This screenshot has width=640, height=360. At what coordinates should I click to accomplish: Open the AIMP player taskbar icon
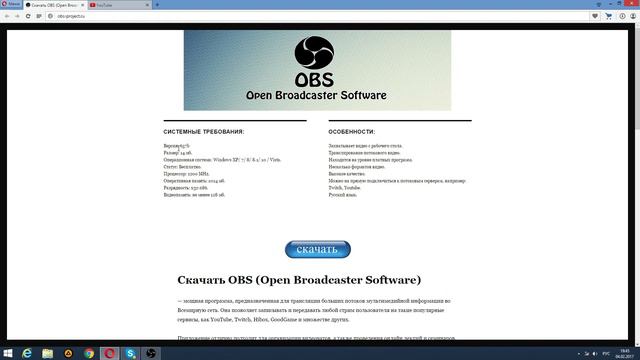pyautogui.click(x=69, y=353)
